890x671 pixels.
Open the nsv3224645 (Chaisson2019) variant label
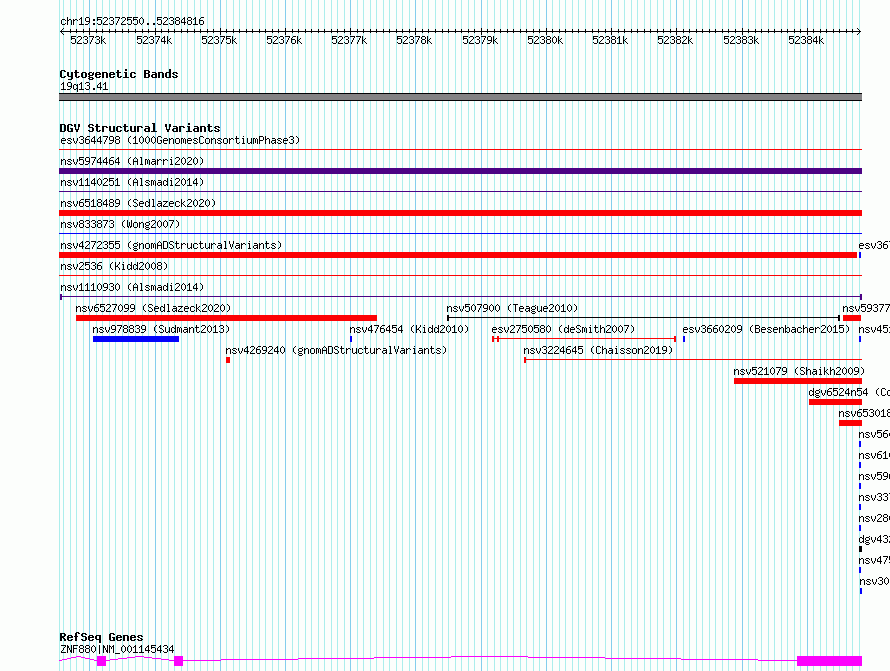coord(598,350)
